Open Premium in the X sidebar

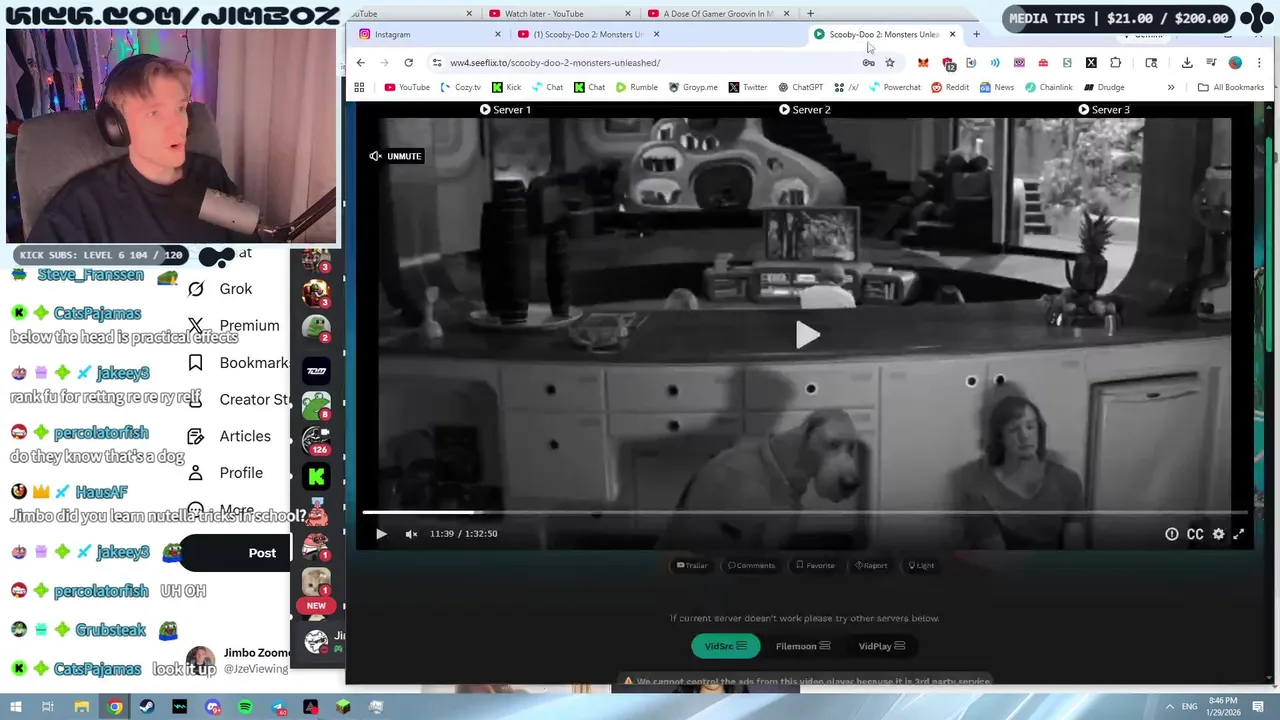(233, 326)
